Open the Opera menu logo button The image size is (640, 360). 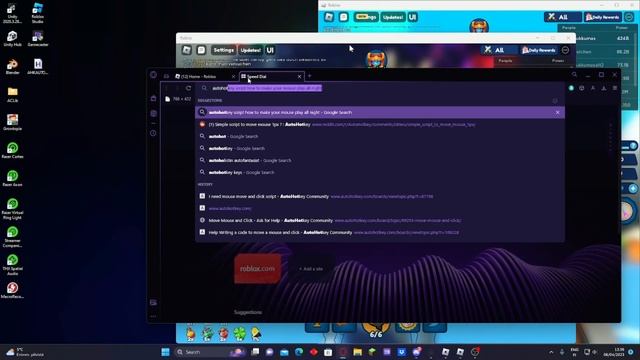tap(153, 75)
